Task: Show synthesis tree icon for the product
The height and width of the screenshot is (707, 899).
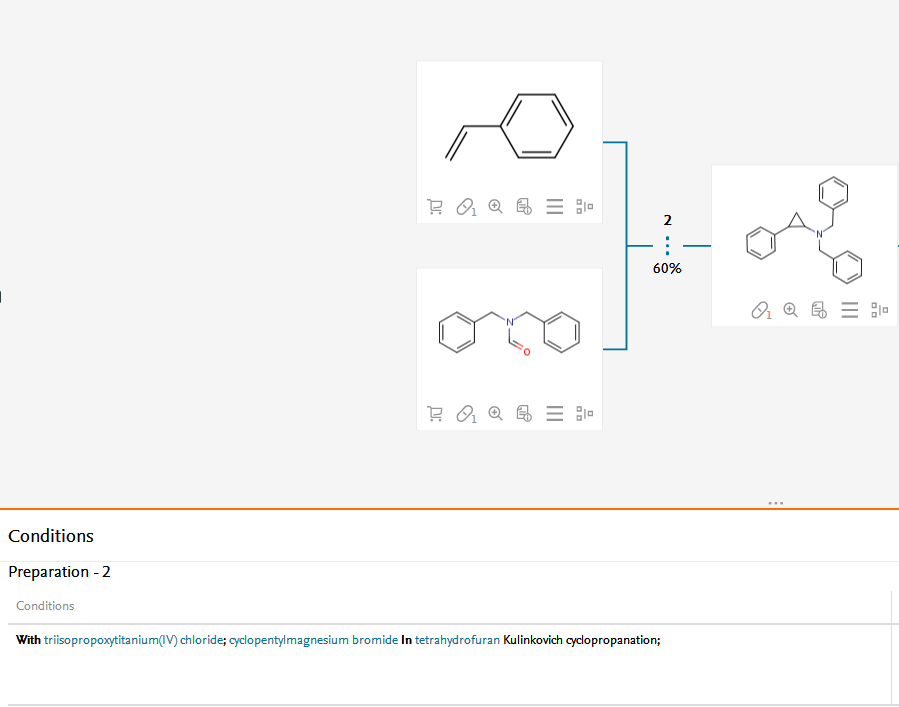Action: pos(880,310)
